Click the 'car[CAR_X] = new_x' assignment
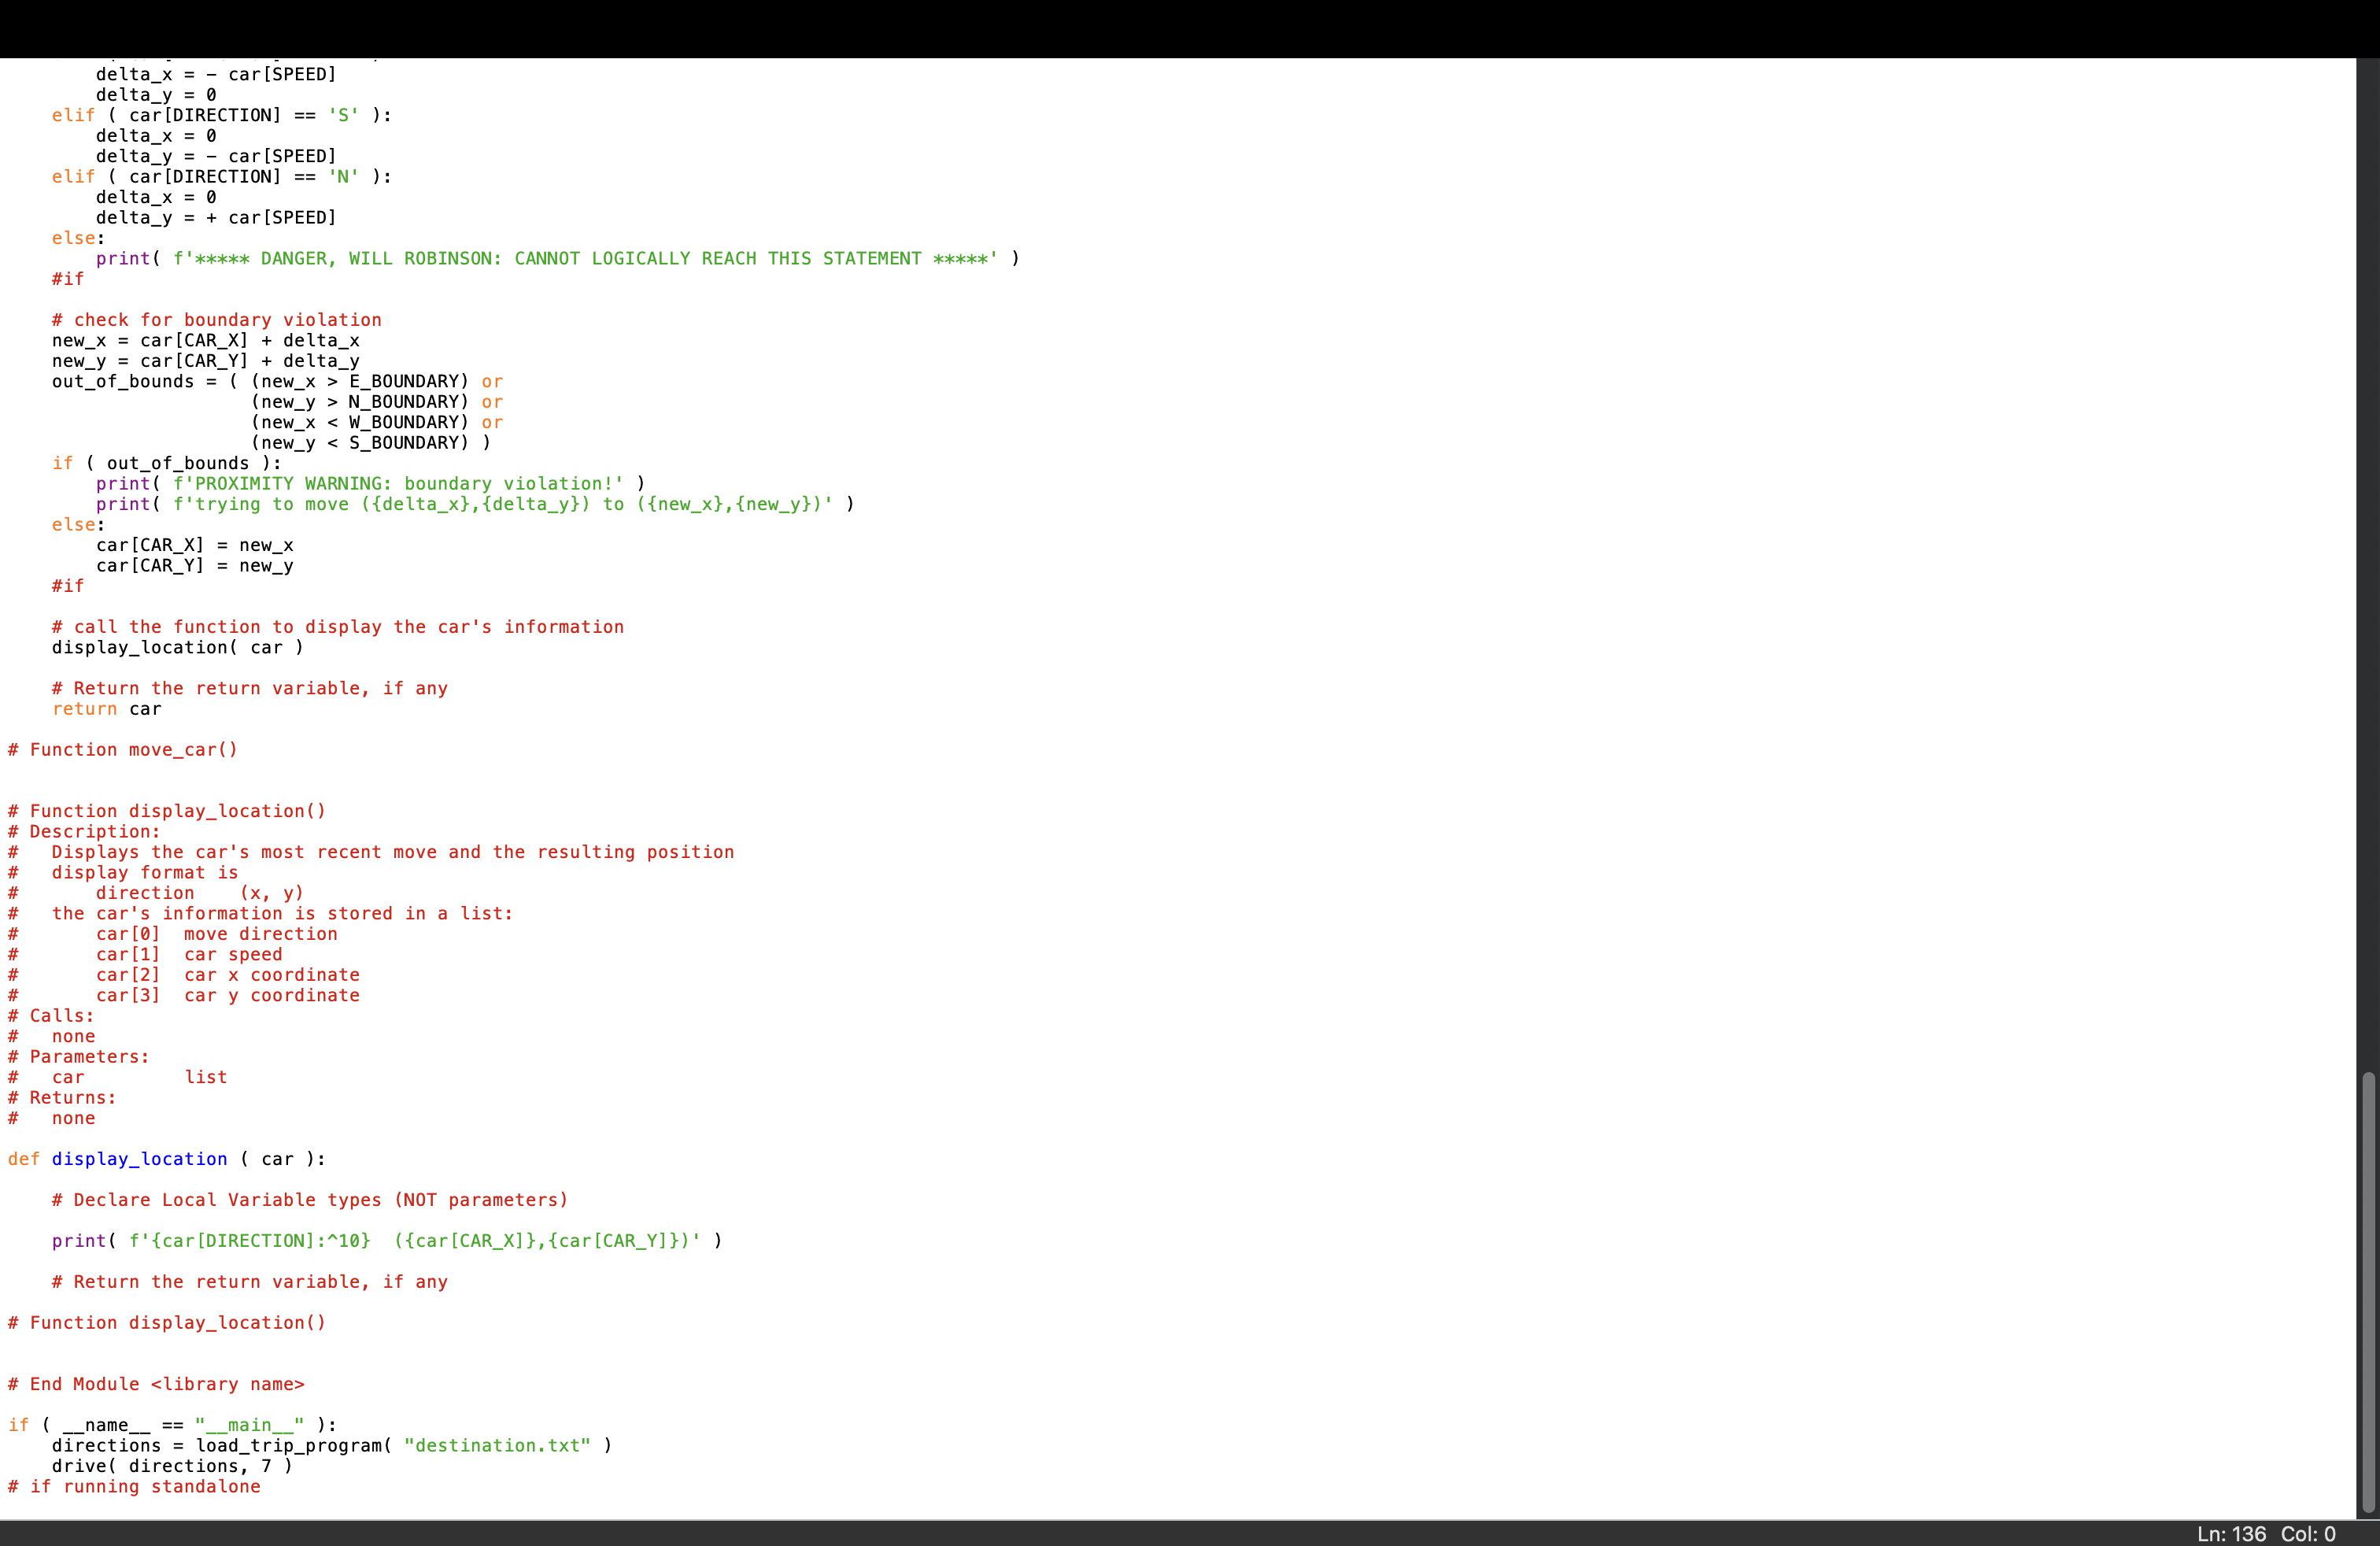 194,545
